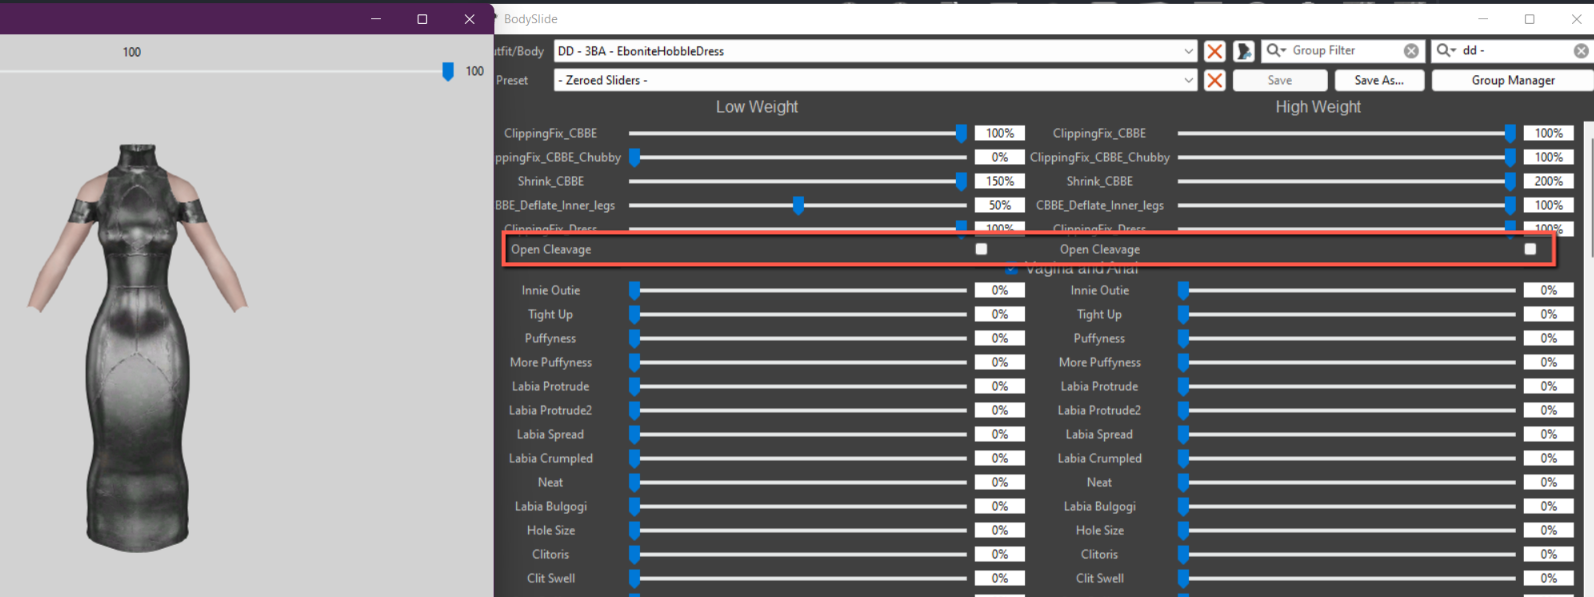Open the outfit in Outfit Studio
This screenshot has width=1594, height=597.
coord(1244,51)
